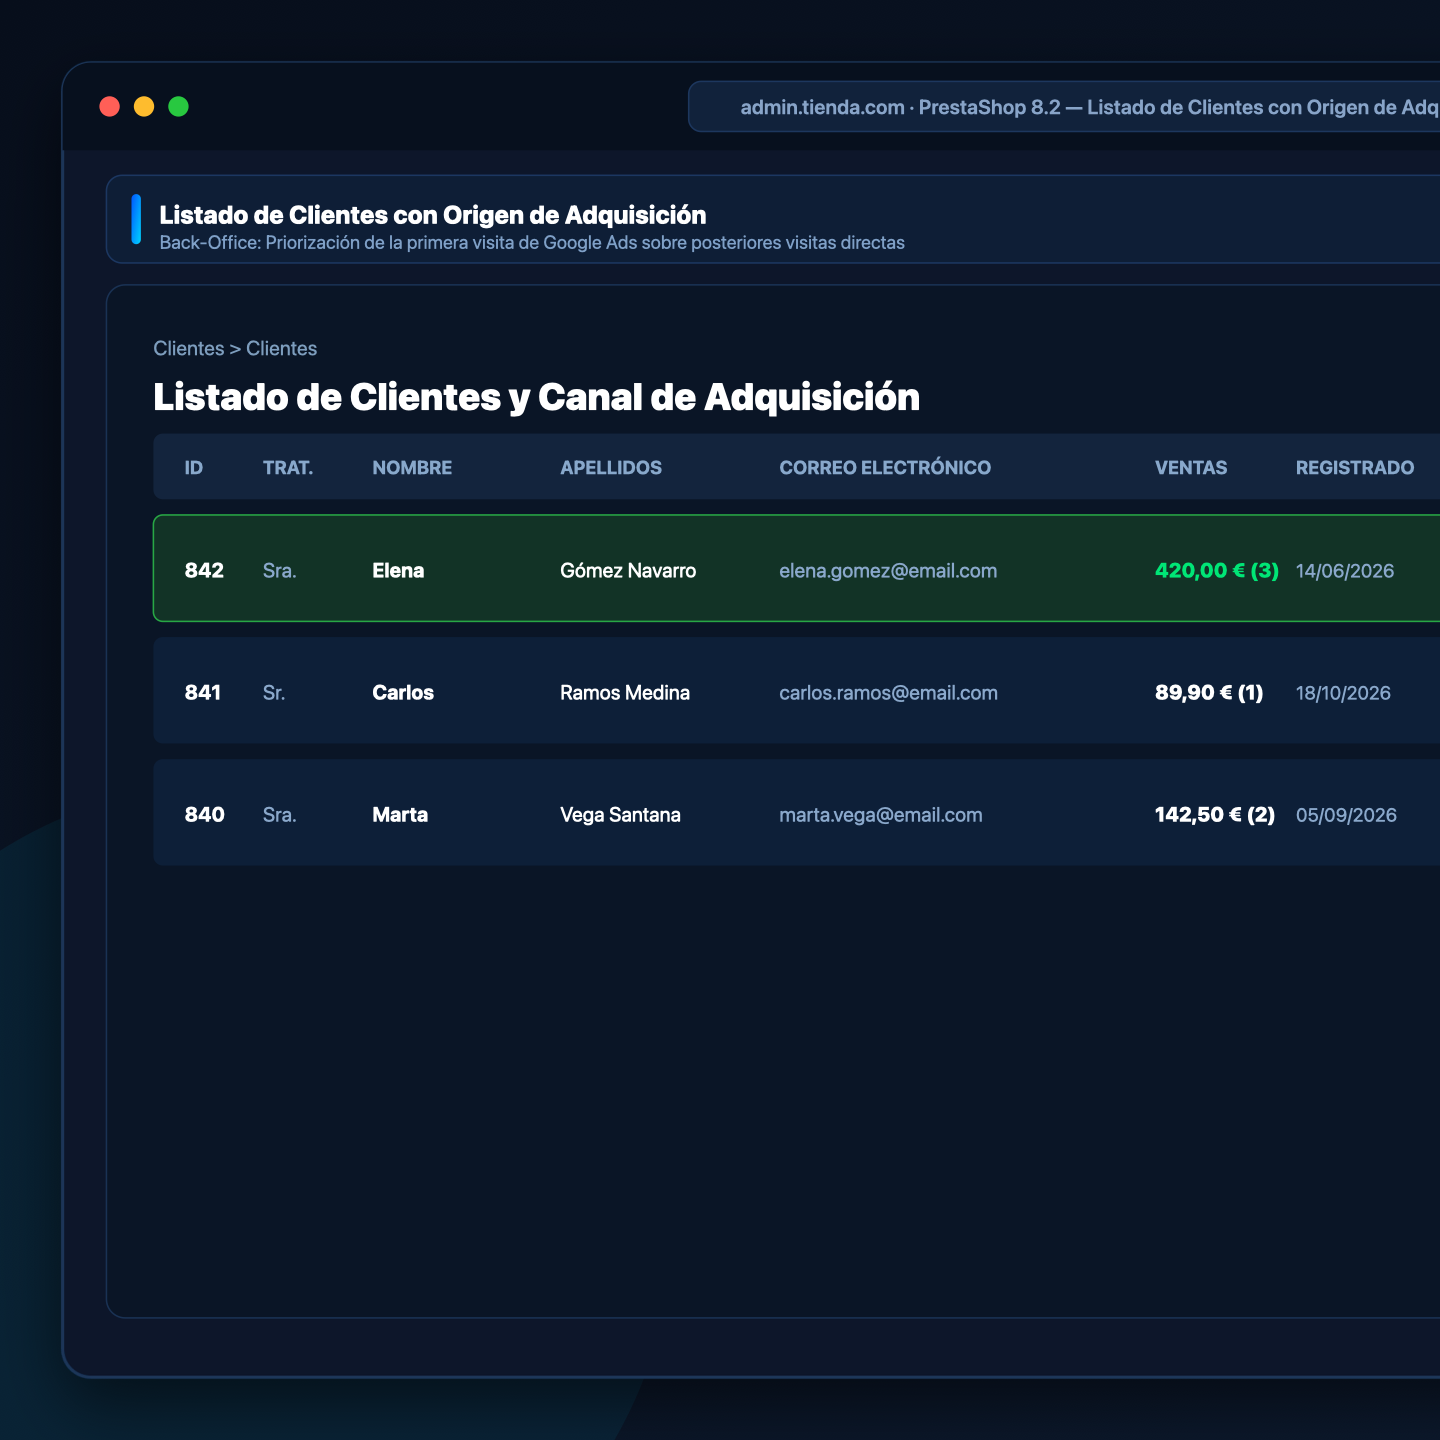This screenshot has height=1440, width=1440.
Task: Click sales value 142,50 € (2)
Action: 1215,814
